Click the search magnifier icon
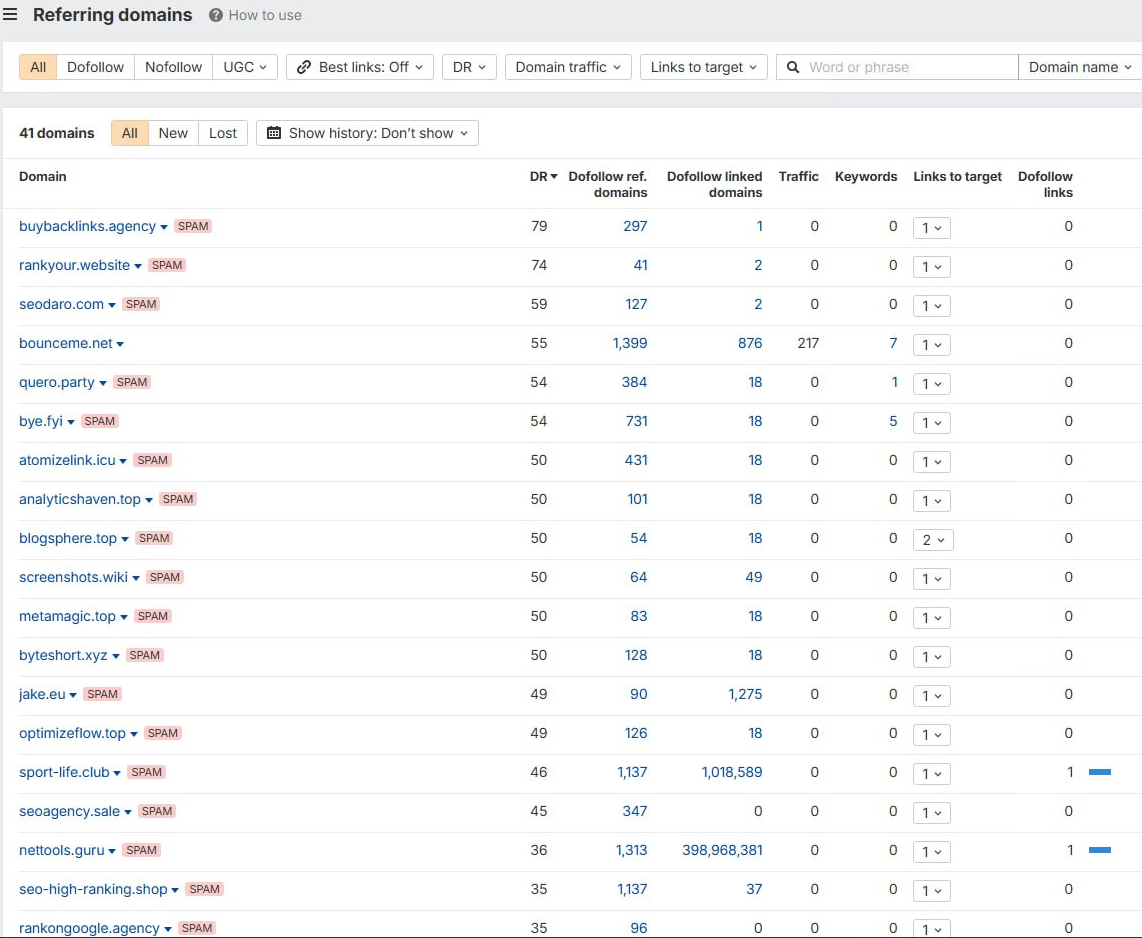The height and width of the screenshot is (938, 1142). pos(793,67)
